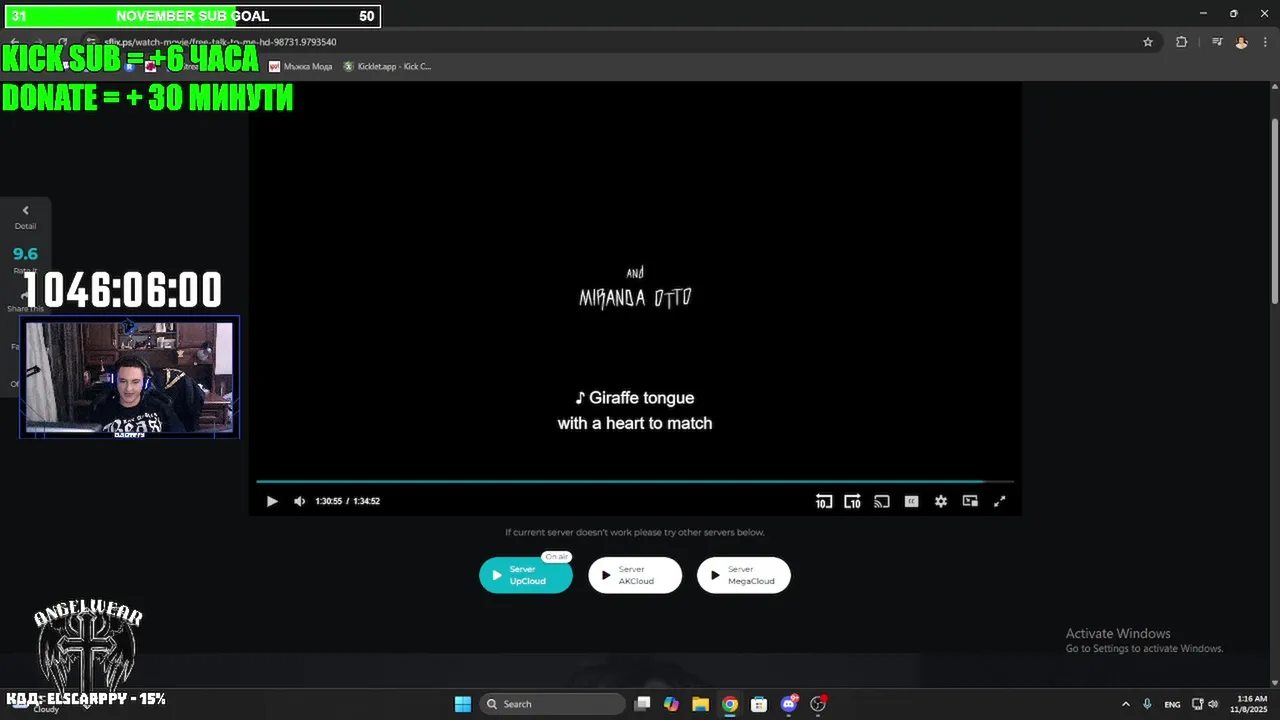Switch to Server AKCloud
The image size is (1280, 720).
635,575
